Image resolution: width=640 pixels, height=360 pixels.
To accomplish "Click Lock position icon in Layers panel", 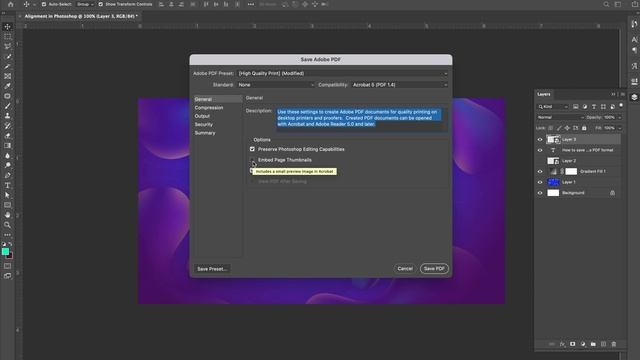I will point(567,128).
